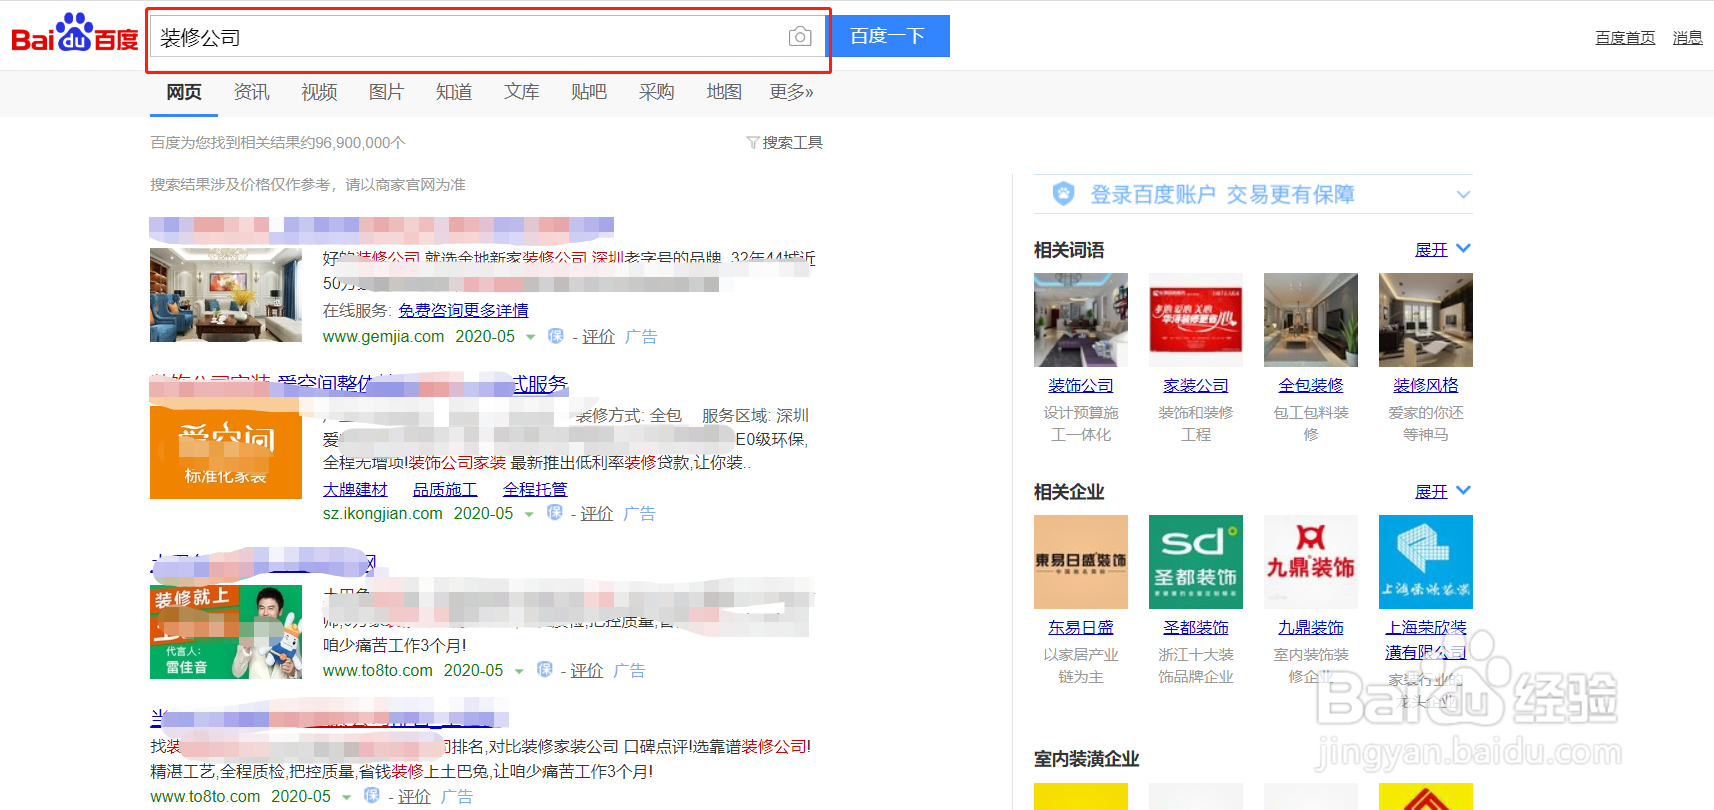
Task: Click the 装修就上 ad thumbnail
Action: 226,632
